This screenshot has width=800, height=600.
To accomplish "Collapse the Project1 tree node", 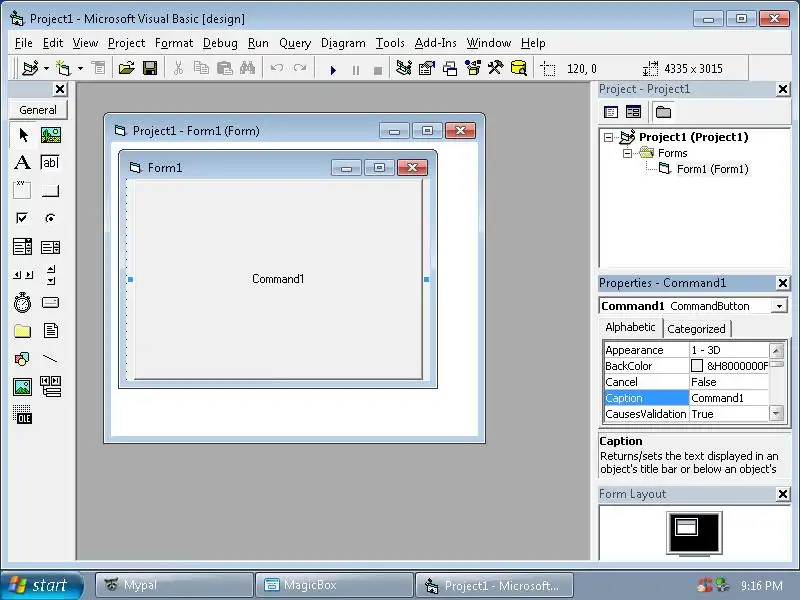I will click(x=608, y=137).
